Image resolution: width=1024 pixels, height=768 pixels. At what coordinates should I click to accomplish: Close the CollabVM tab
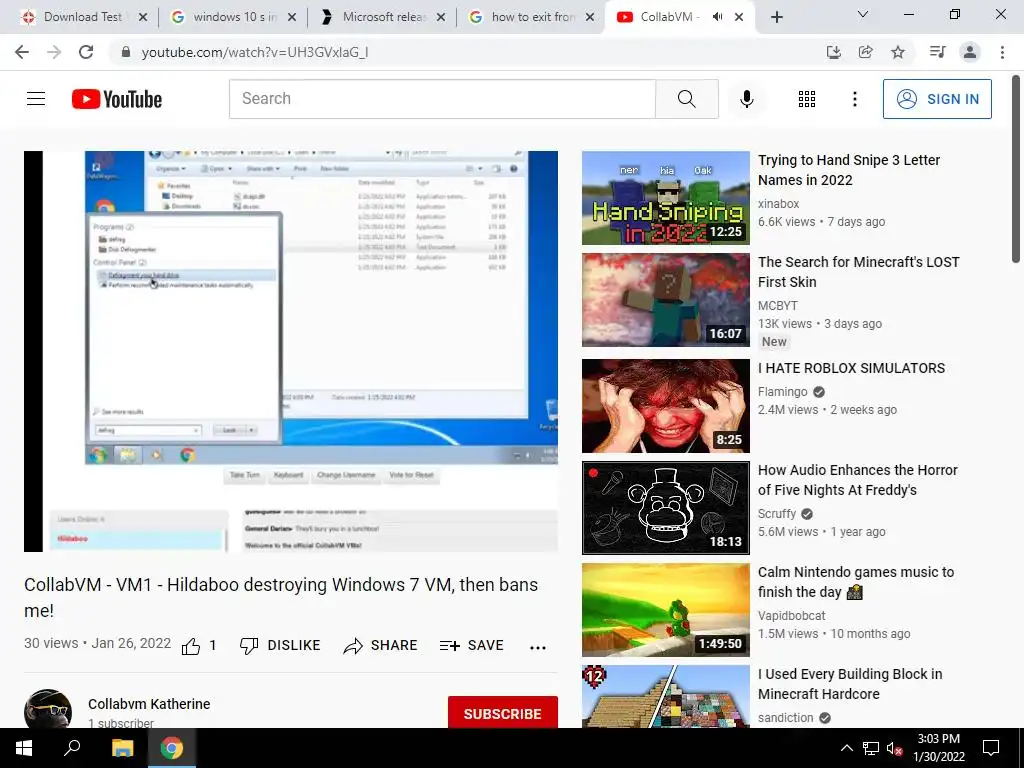(739, 17)
